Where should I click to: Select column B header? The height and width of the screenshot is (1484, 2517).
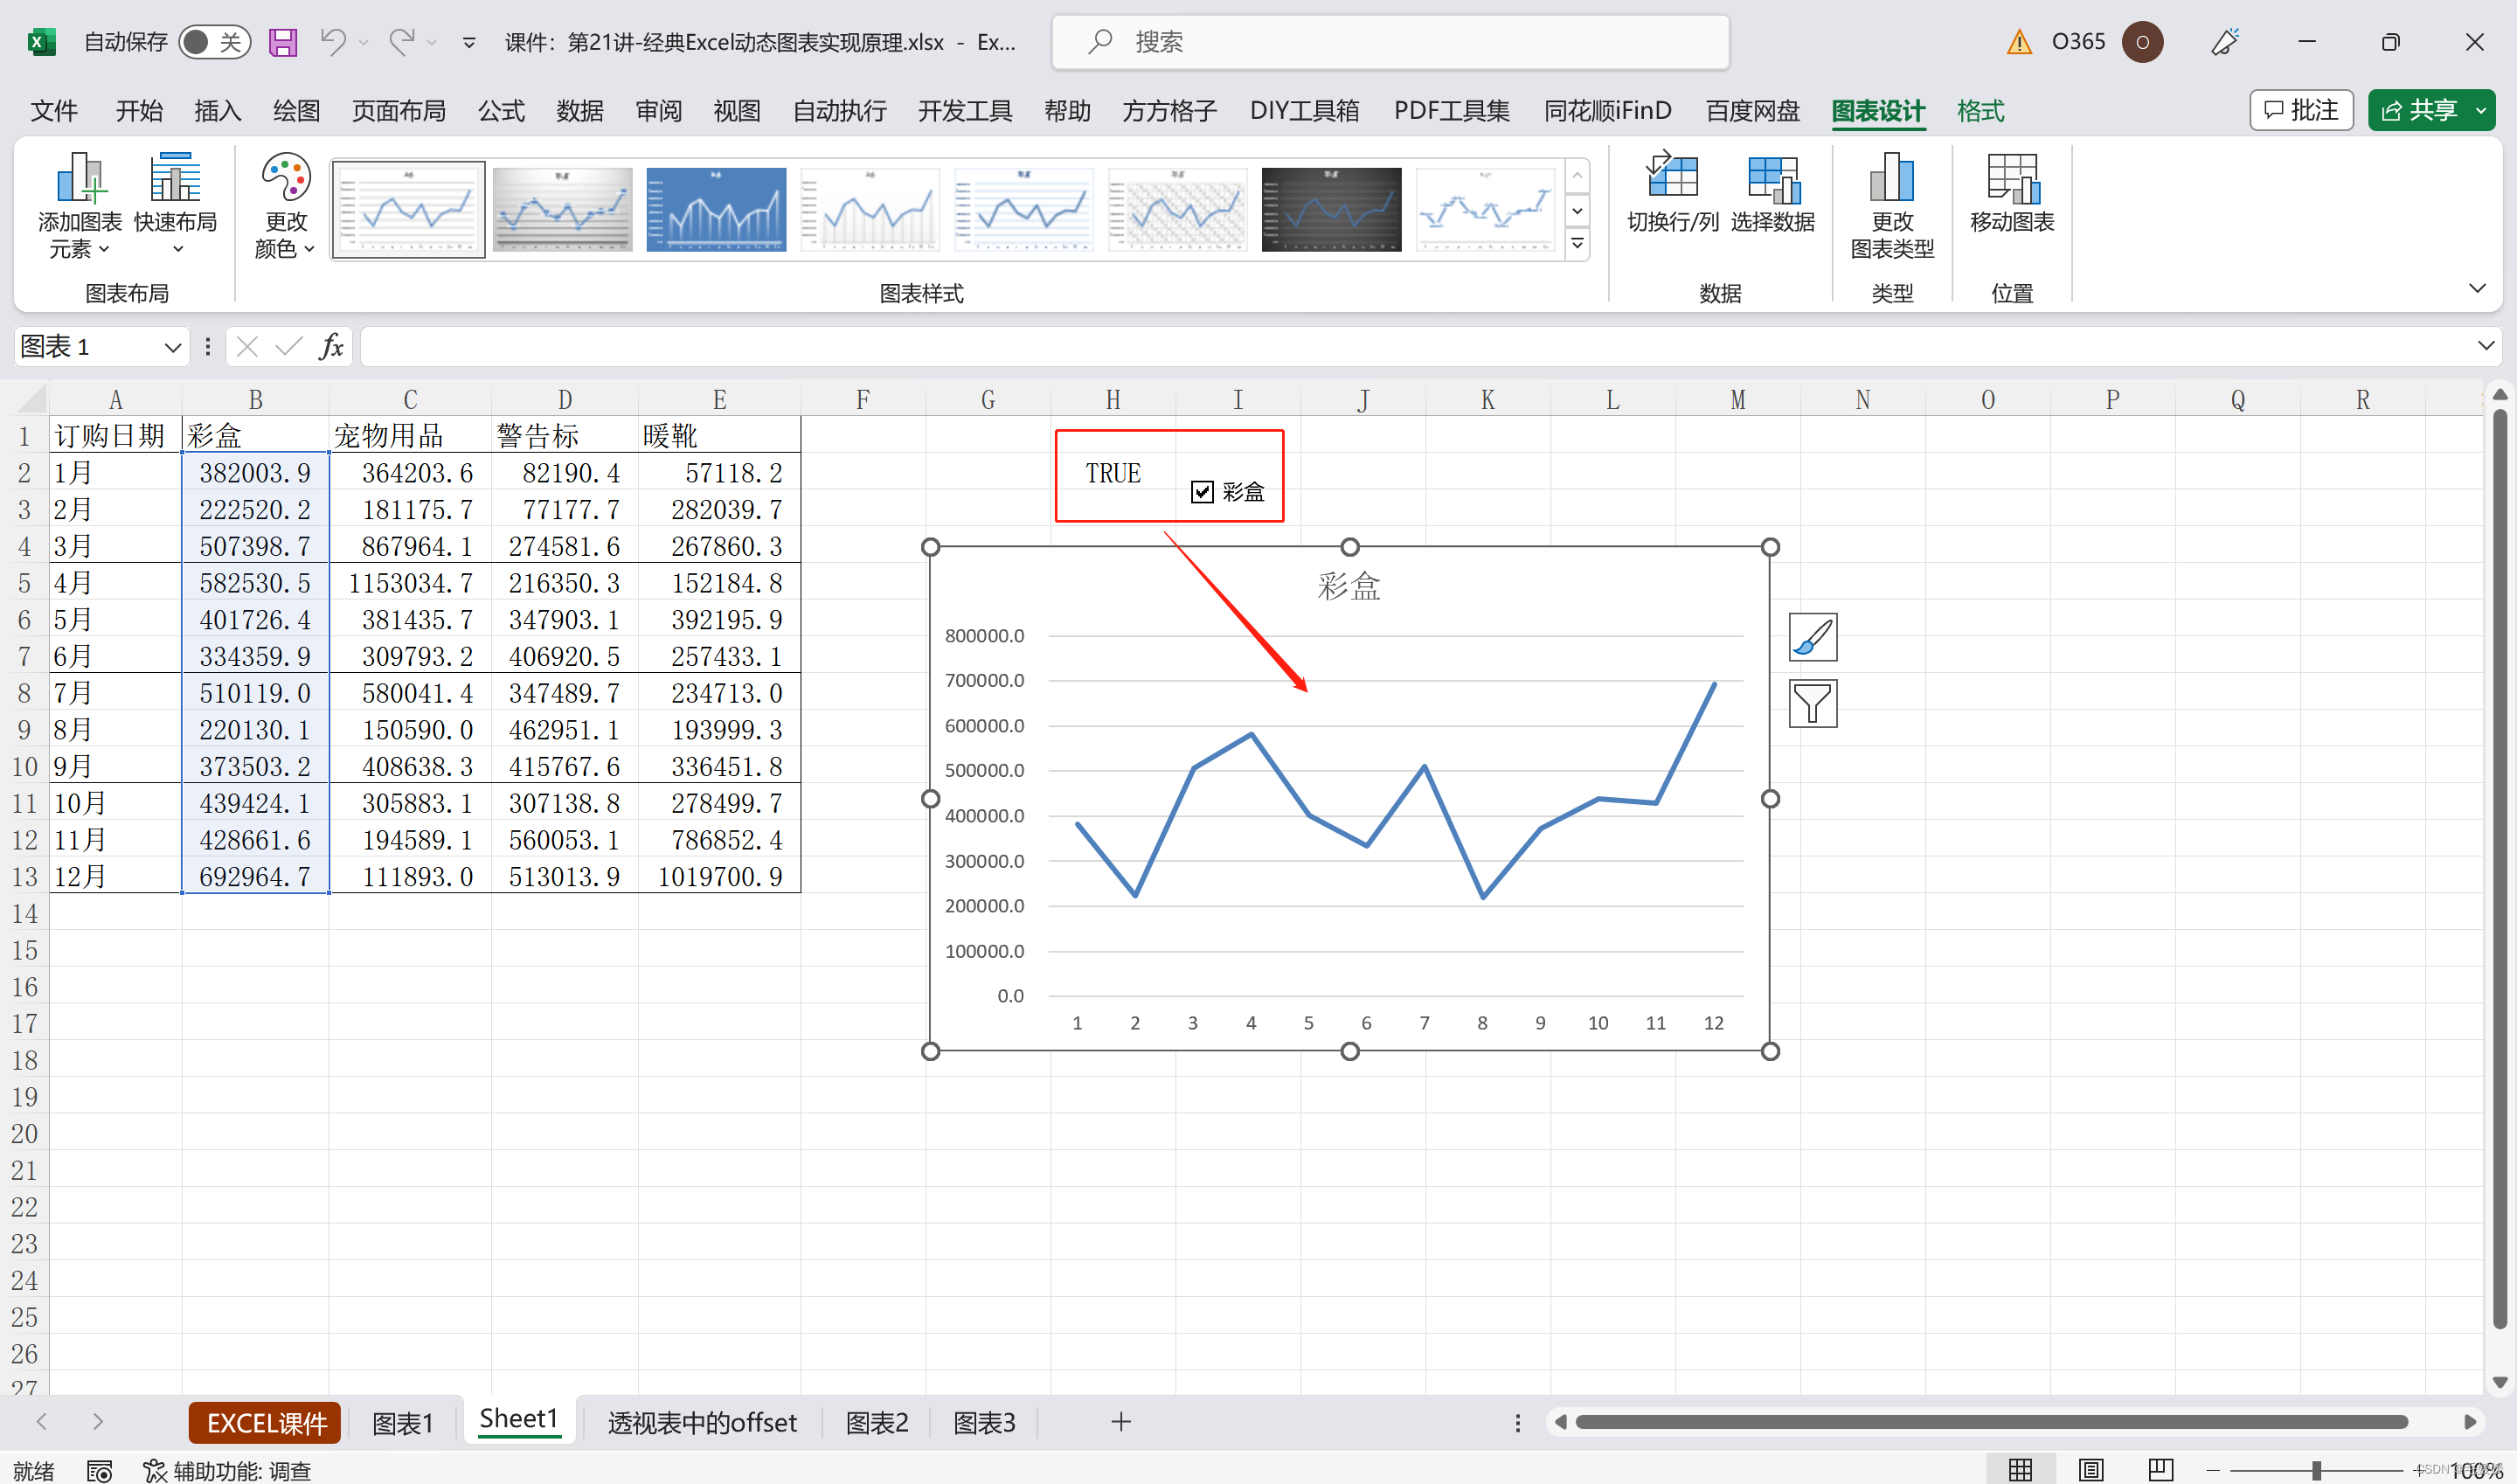pyautogui.click(x=255, y=399)
